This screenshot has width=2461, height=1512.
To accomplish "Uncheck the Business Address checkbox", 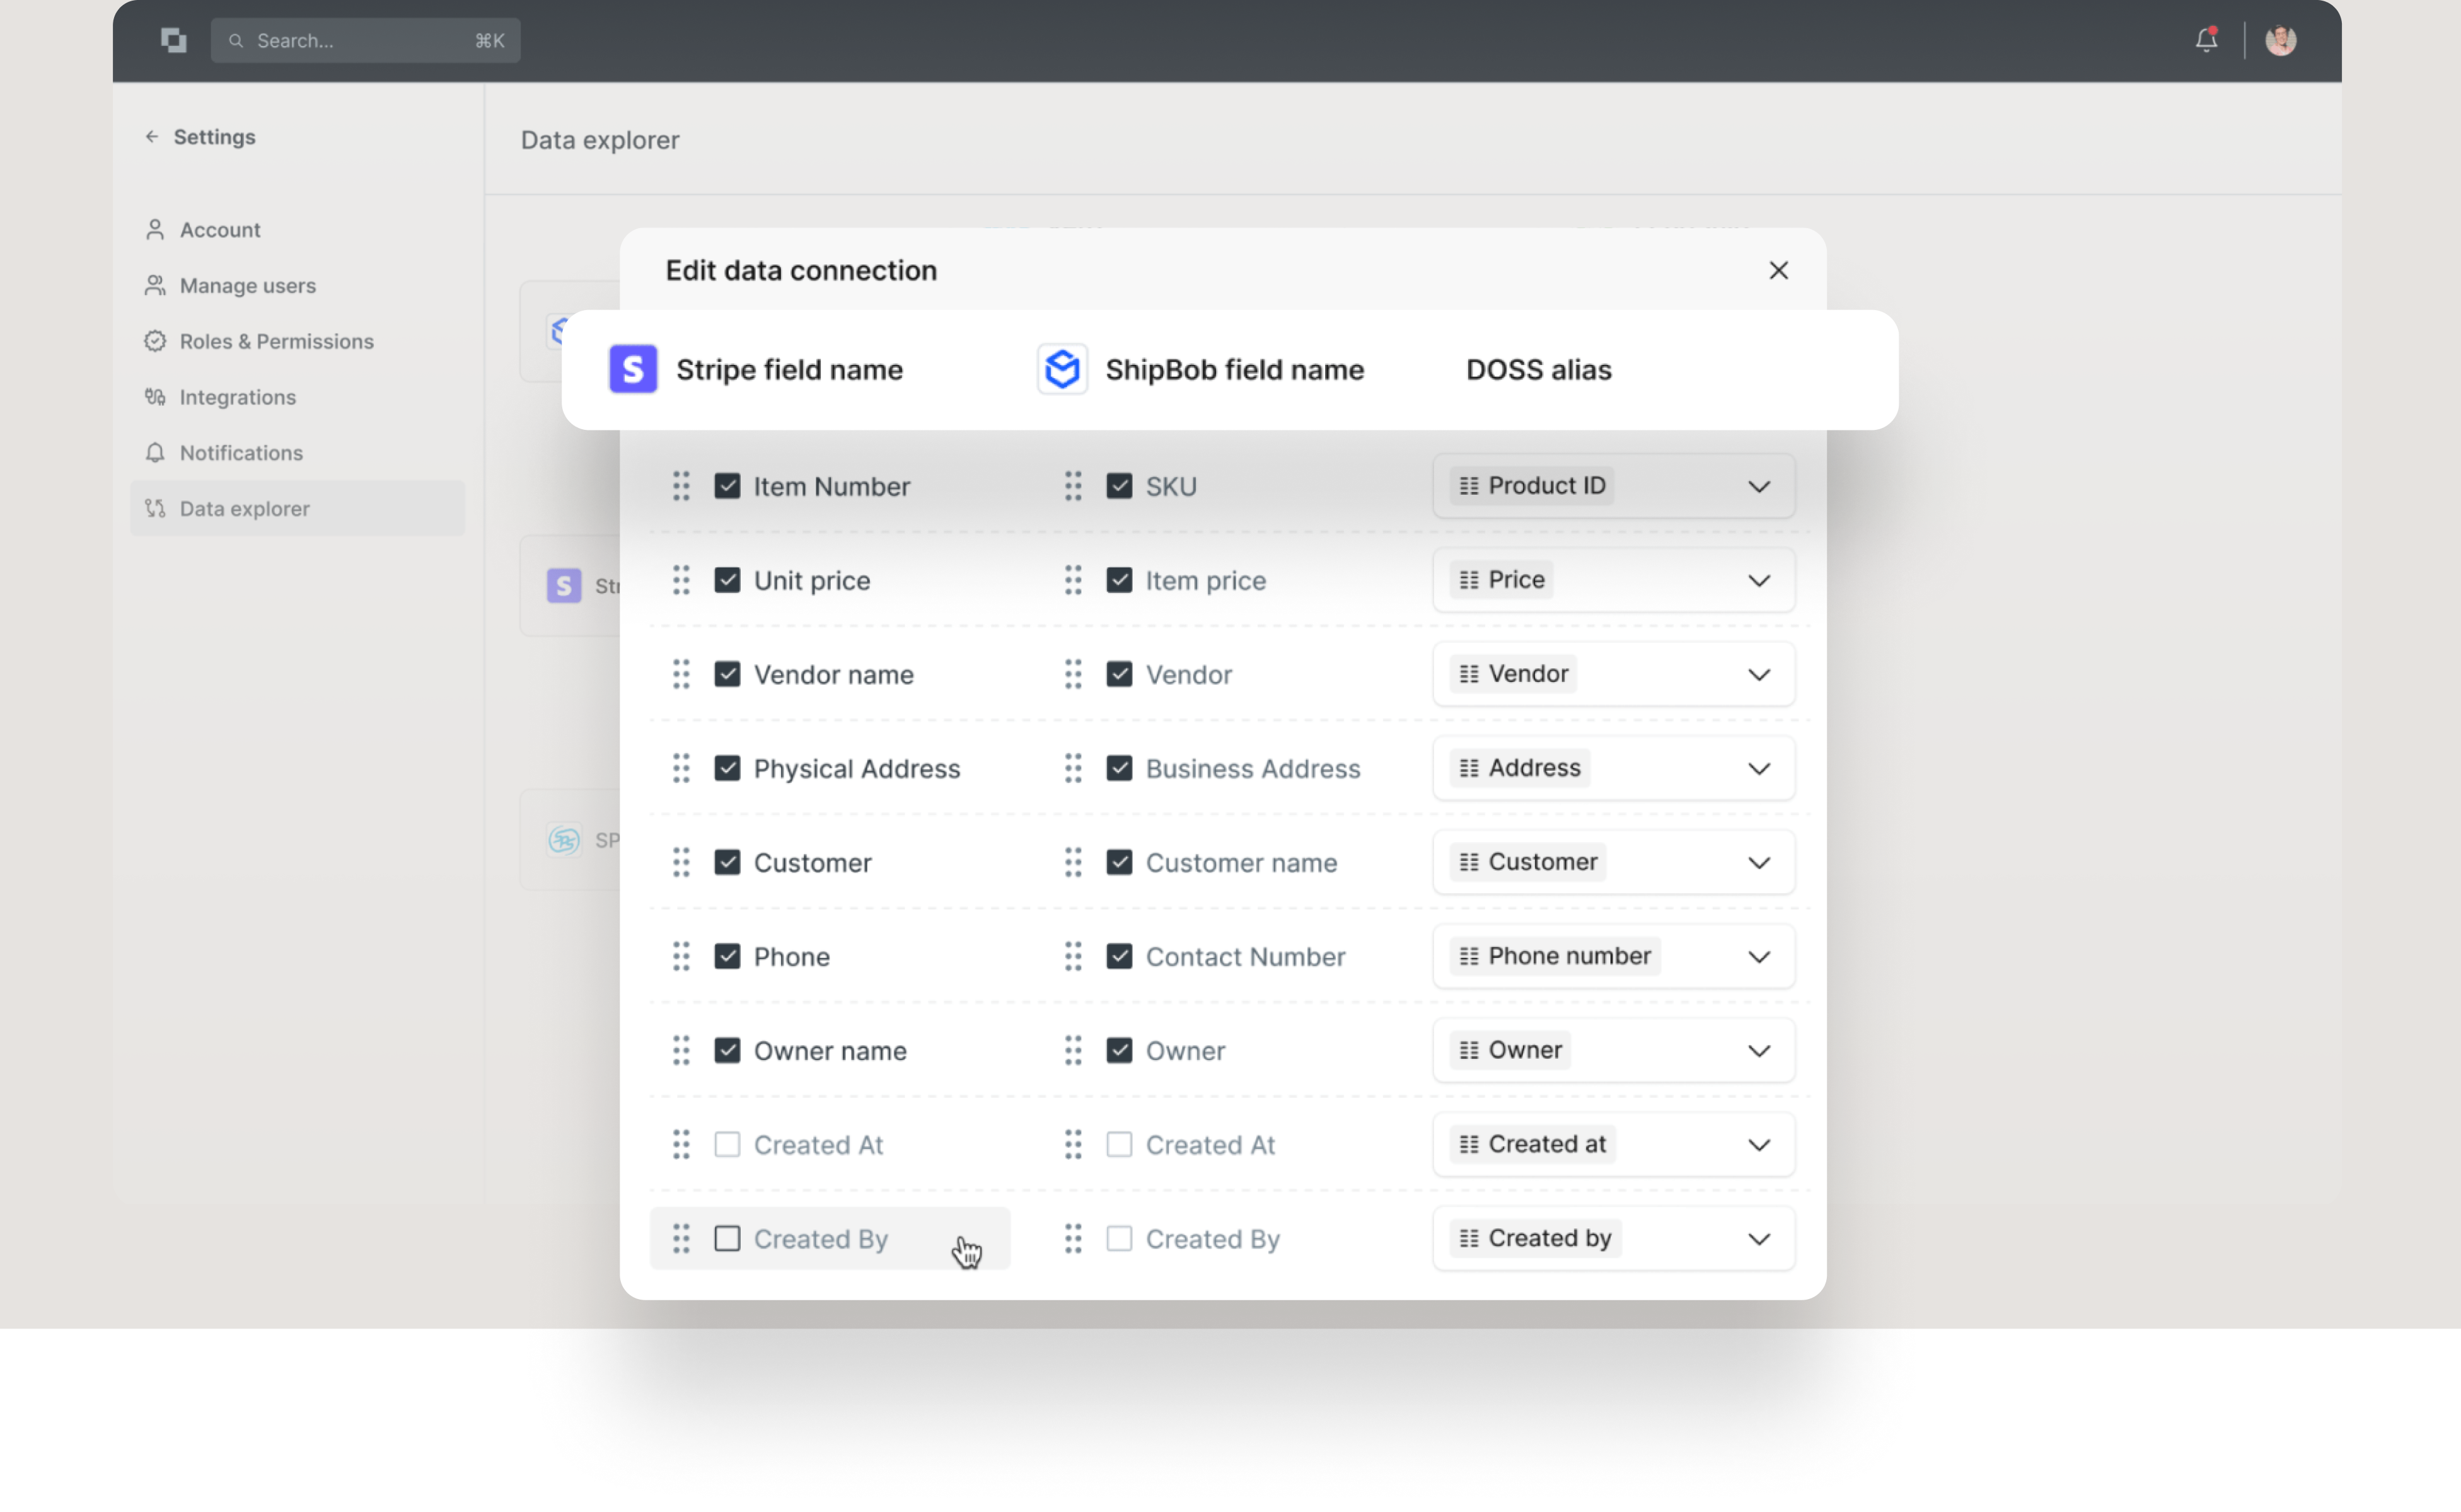I will [1119, 768].
